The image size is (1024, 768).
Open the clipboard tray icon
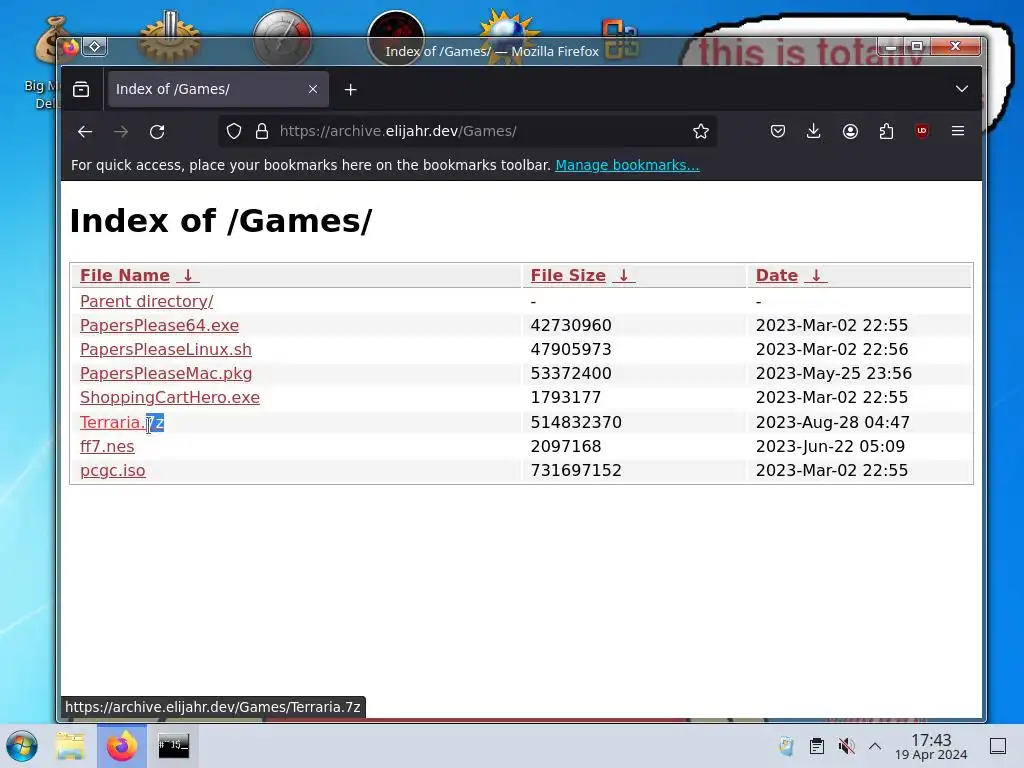click(816, 746)
